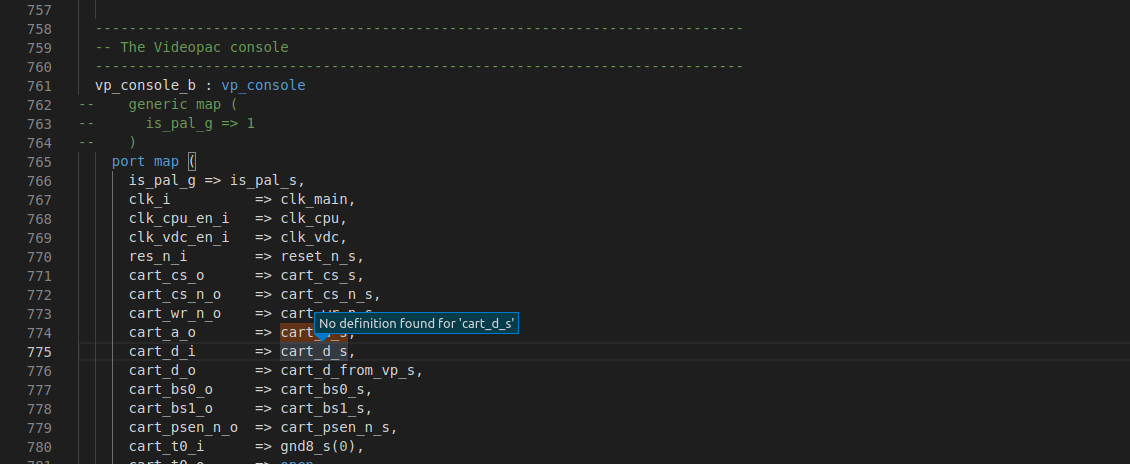1130x464 pixels.
Task: Click the clk_vdc signal on line 769
Action: click(x=310, y=238)
